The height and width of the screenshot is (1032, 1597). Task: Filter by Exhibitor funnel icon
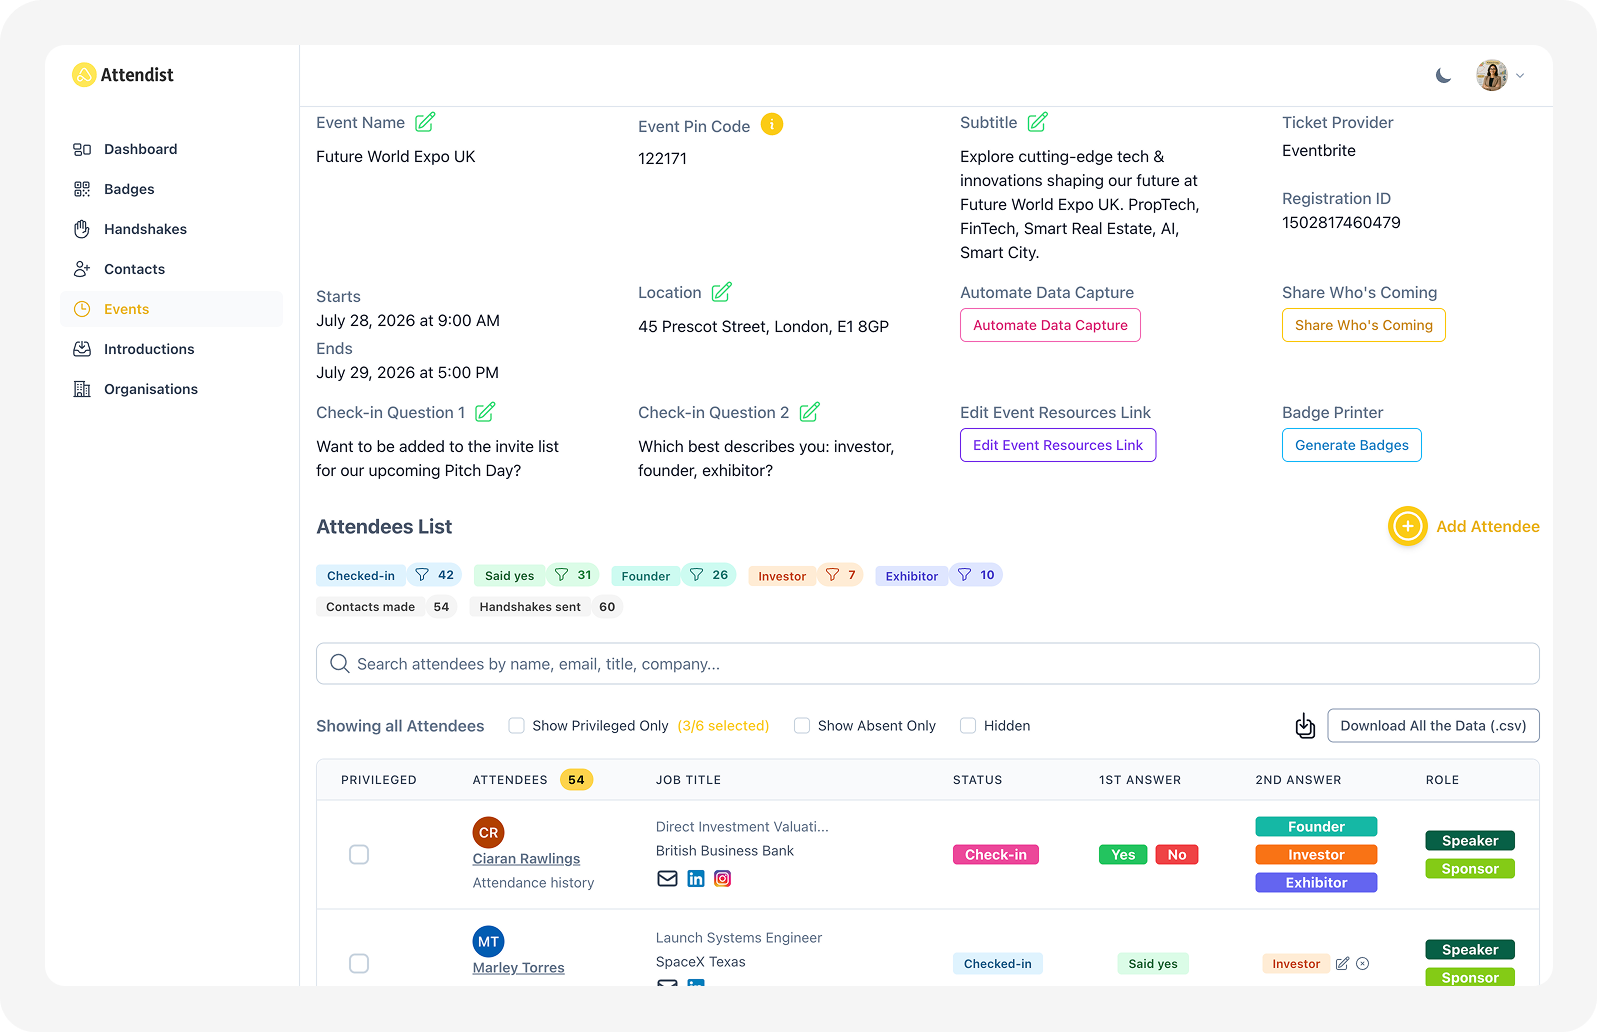[964, 575]
